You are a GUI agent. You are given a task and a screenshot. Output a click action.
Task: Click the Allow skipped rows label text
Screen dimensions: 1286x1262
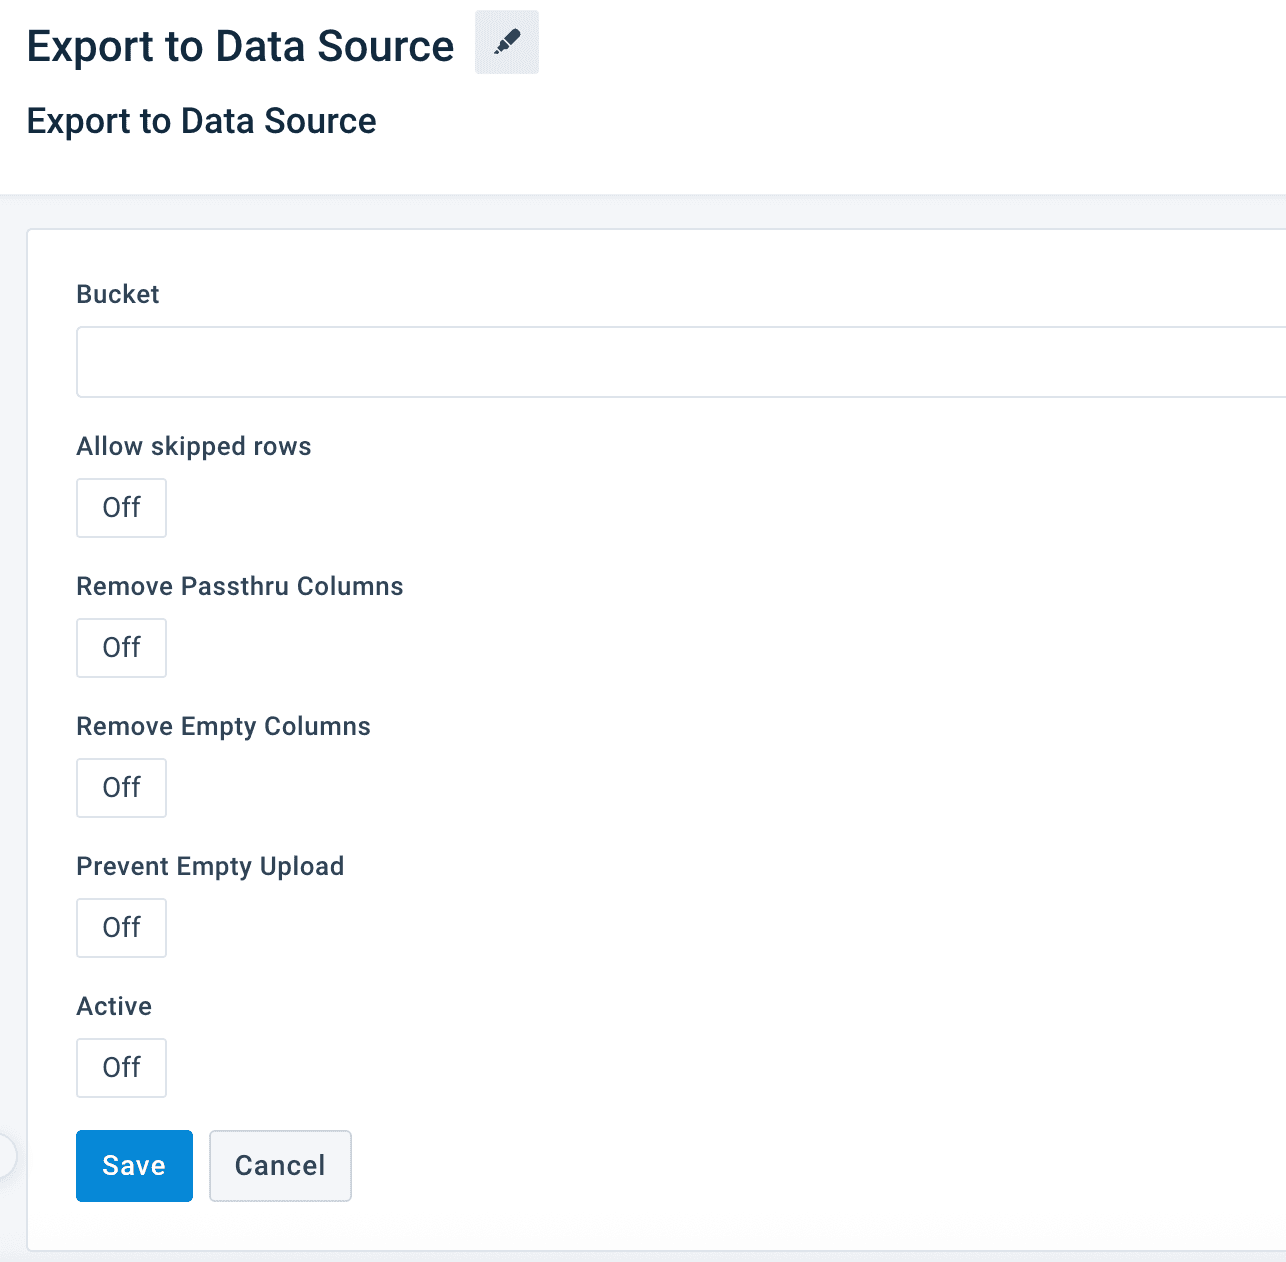[x=194, y=446]
